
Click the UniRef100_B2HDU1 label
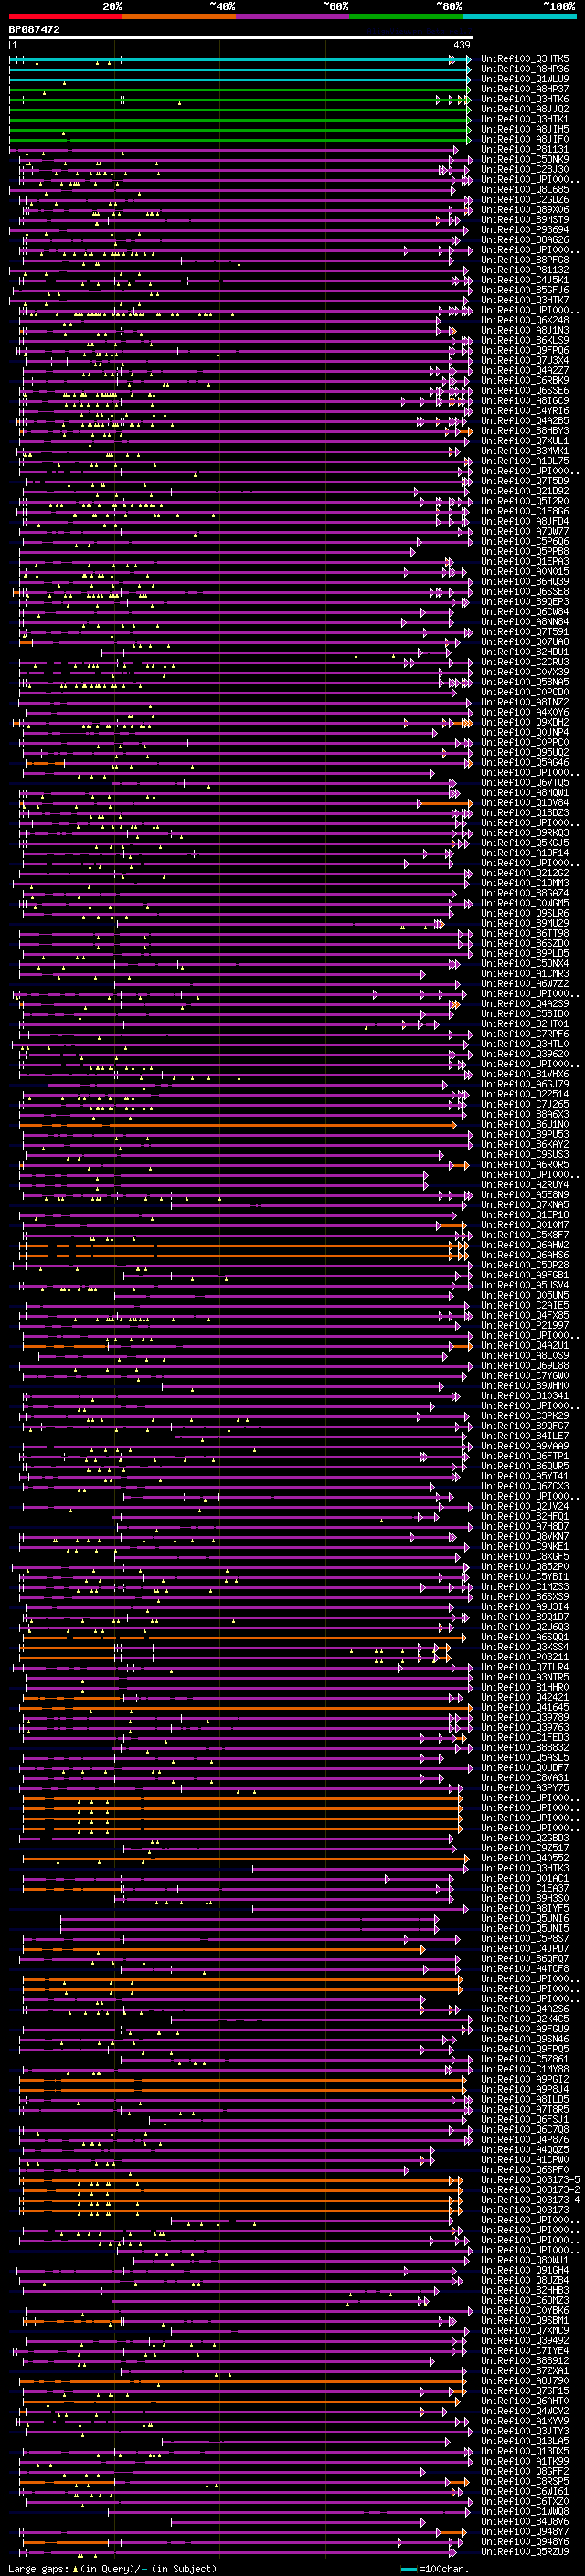point(525,652)
